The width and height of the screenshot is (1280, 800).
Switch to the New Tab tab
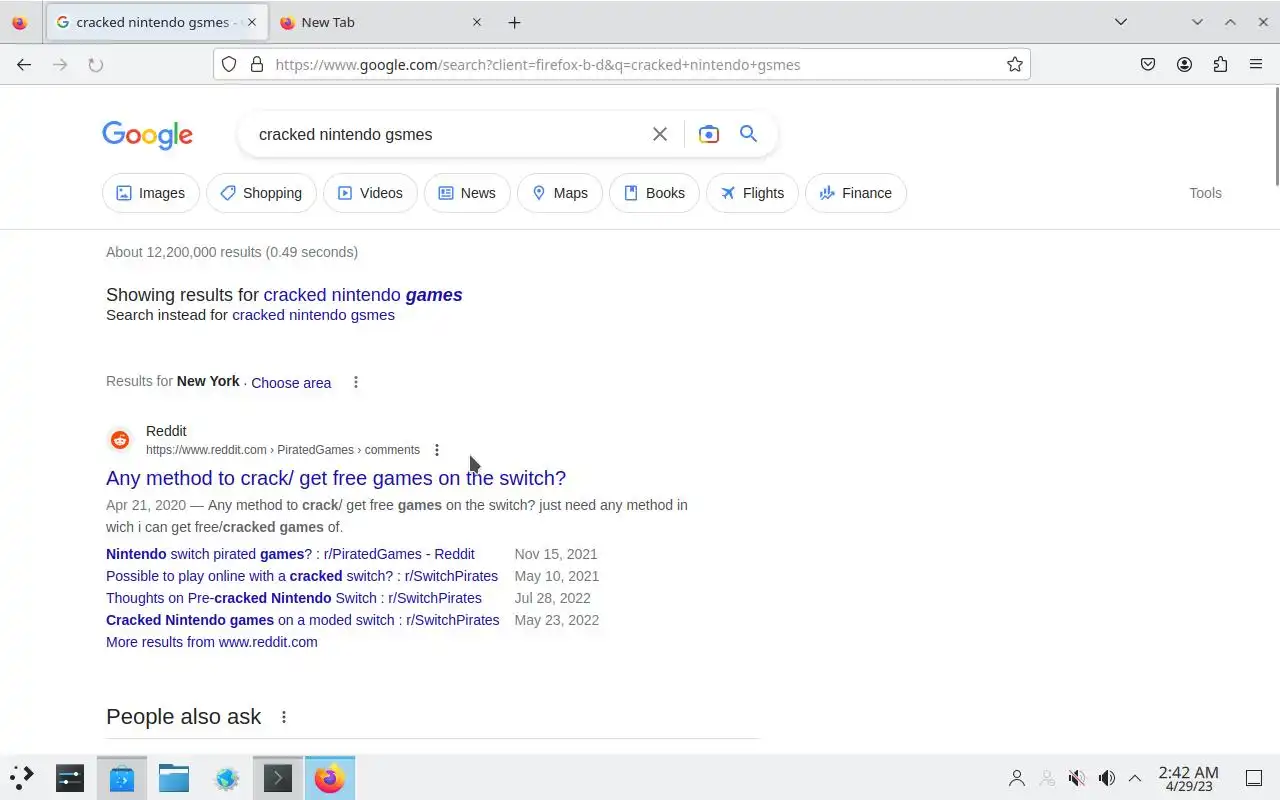pos(379,22)
